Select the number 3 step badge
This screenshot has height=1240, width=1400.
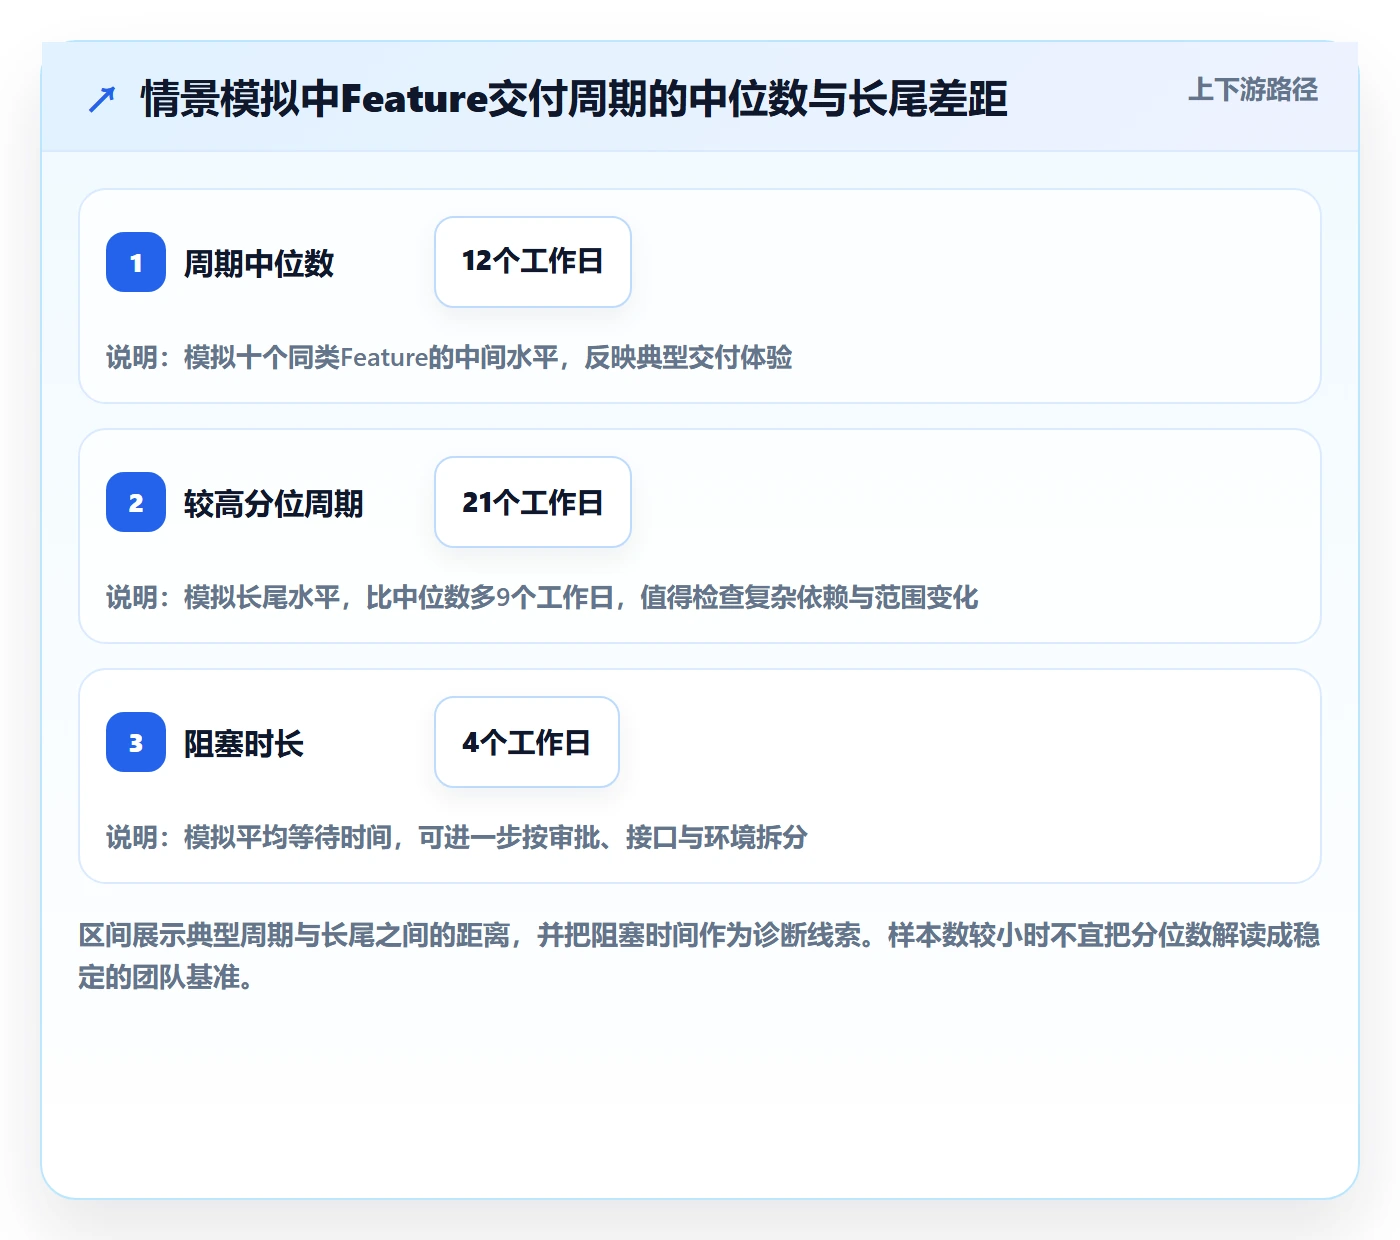pos(136,742)
